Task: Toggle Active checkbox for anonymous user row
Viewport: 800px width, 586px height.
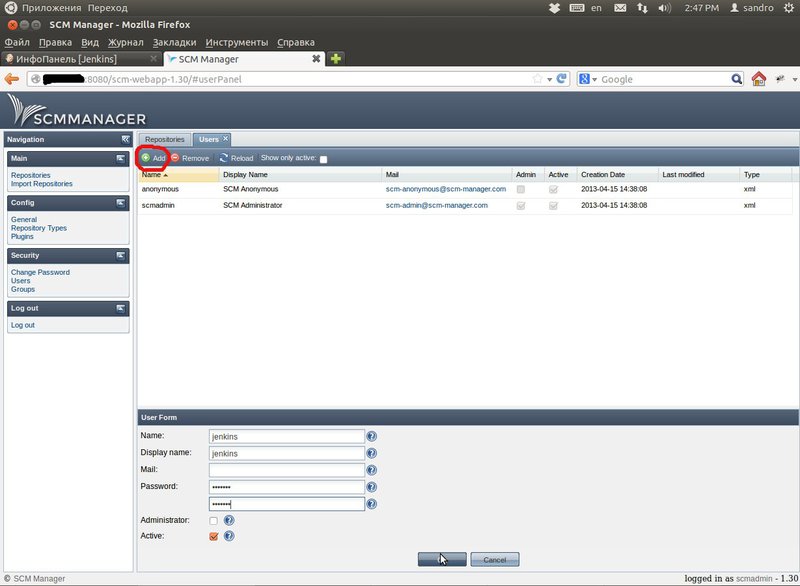Action: point(553,189)
